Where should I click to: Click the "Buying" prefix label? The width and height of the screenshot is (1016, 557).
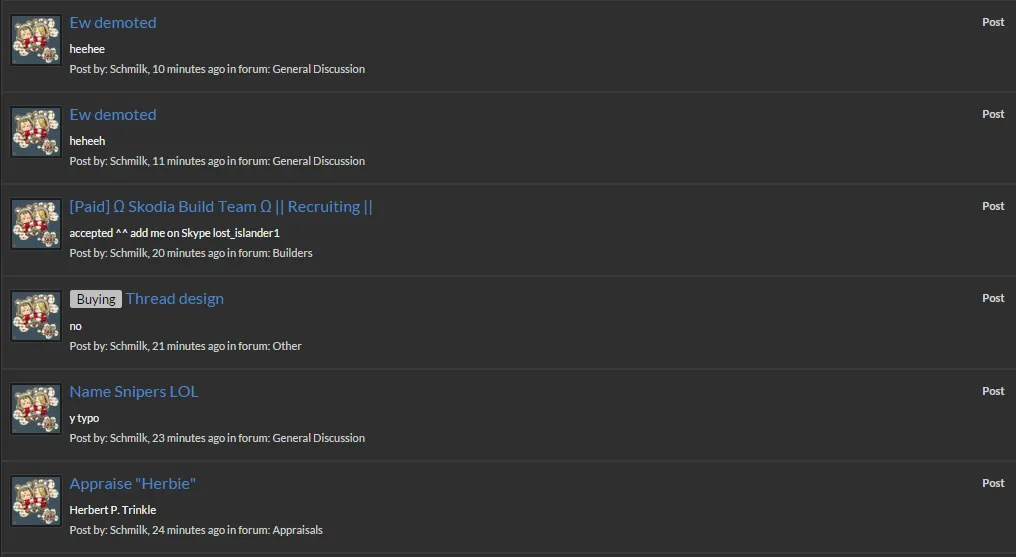(x=96, y=299)
